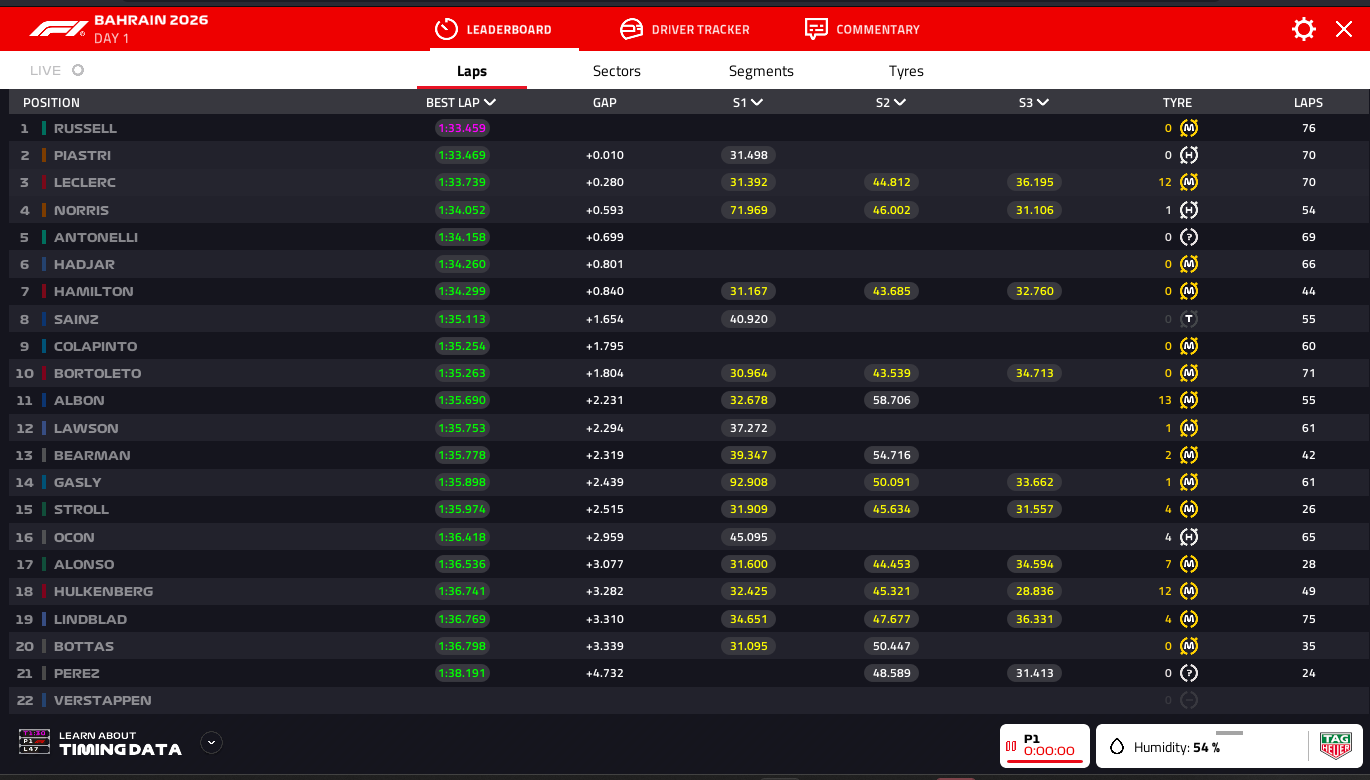Open the Commentary tab
Image resolution: width=1370 pixels, height=780 pixels.
pyautogui.click(x=862, y=29)
